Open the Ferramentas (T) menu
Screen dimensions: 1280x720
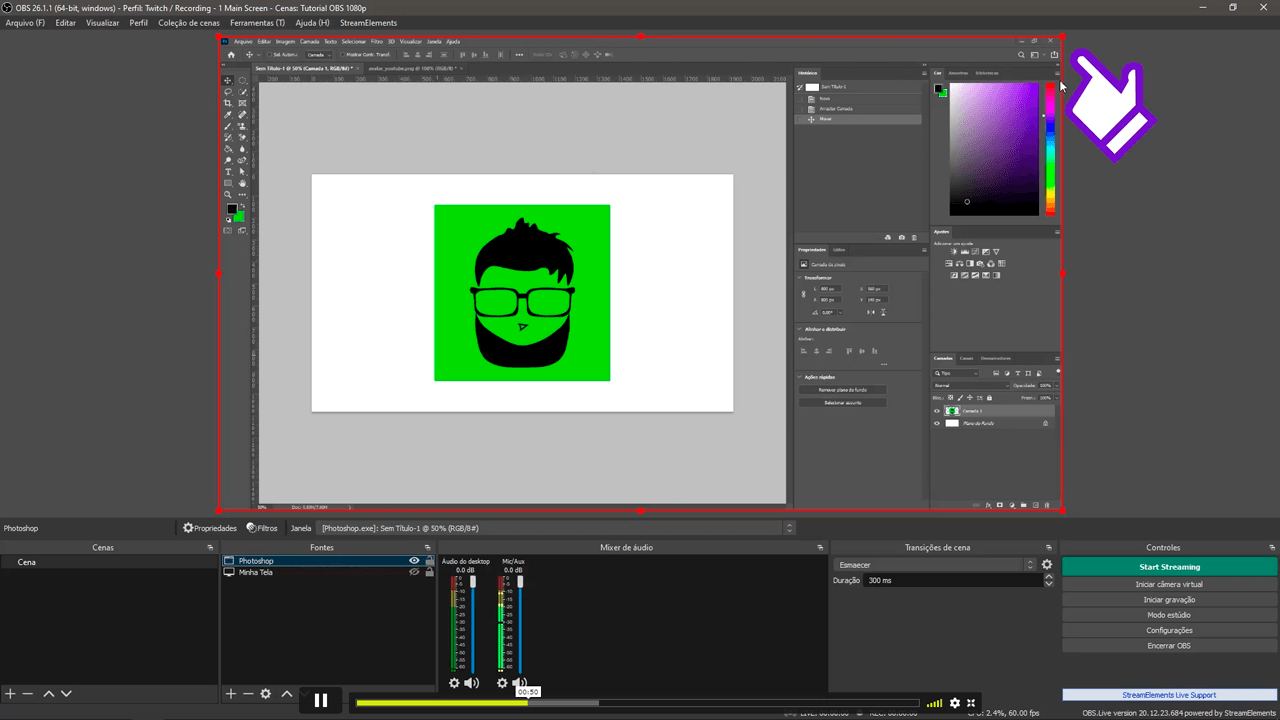tap(257, 23)
